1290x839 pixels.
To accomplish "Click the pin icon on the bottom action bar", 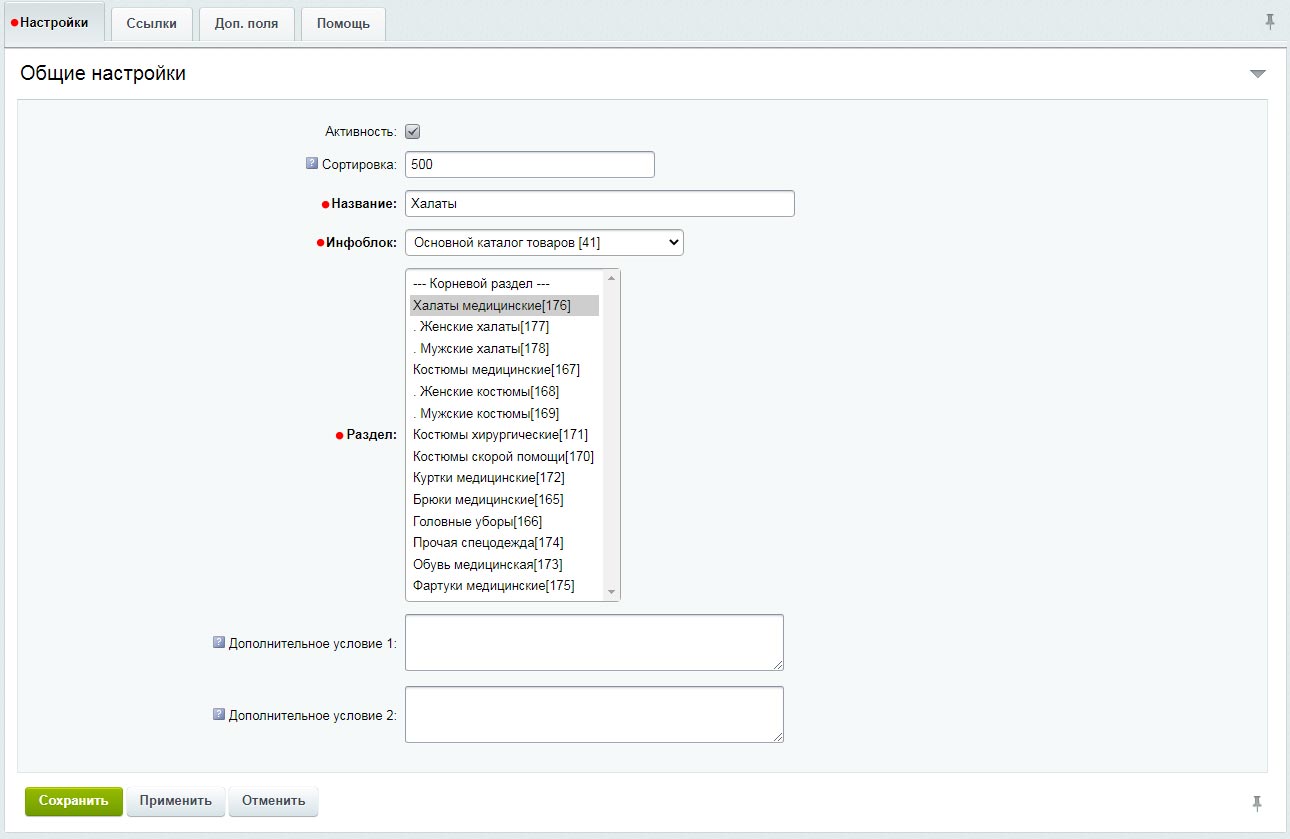I will click(1256, 801).
